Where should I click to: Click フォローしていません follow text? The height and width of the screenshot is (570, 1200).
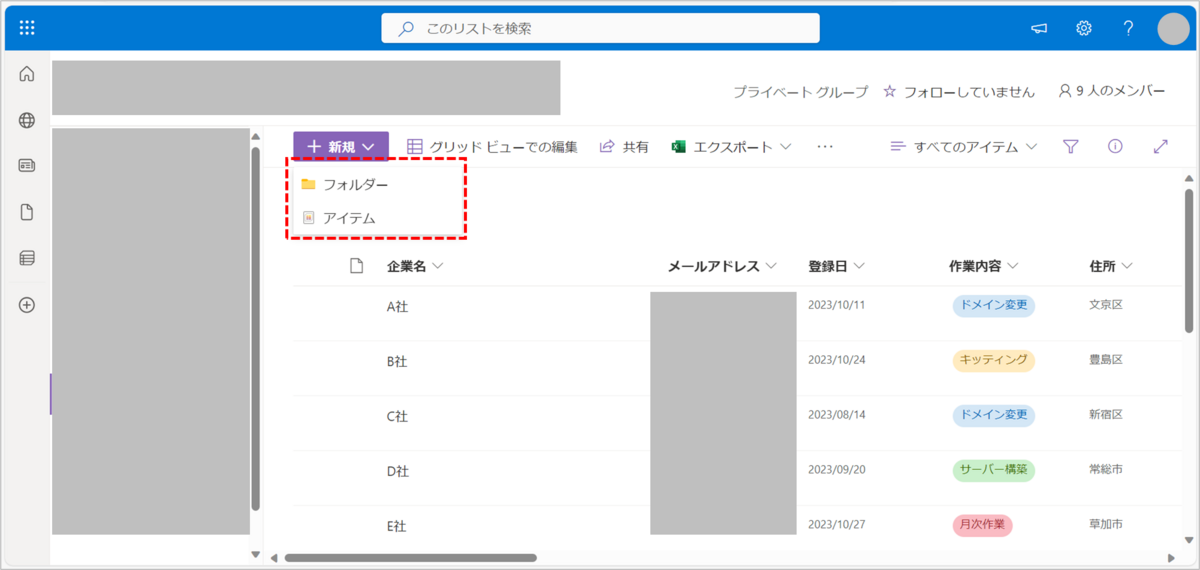[969, 91]
